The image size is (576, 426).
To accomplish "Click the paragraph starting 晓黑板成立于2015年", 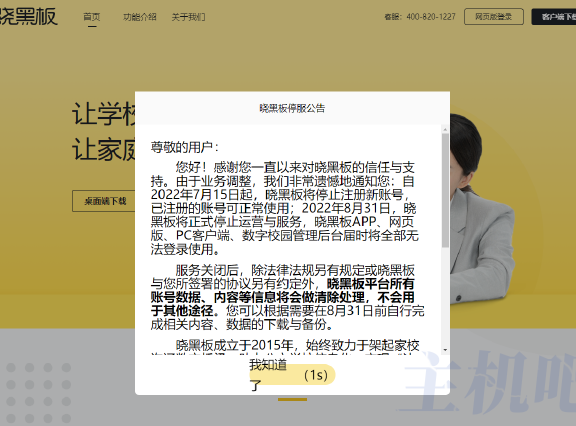I will (x=285, y=346).
